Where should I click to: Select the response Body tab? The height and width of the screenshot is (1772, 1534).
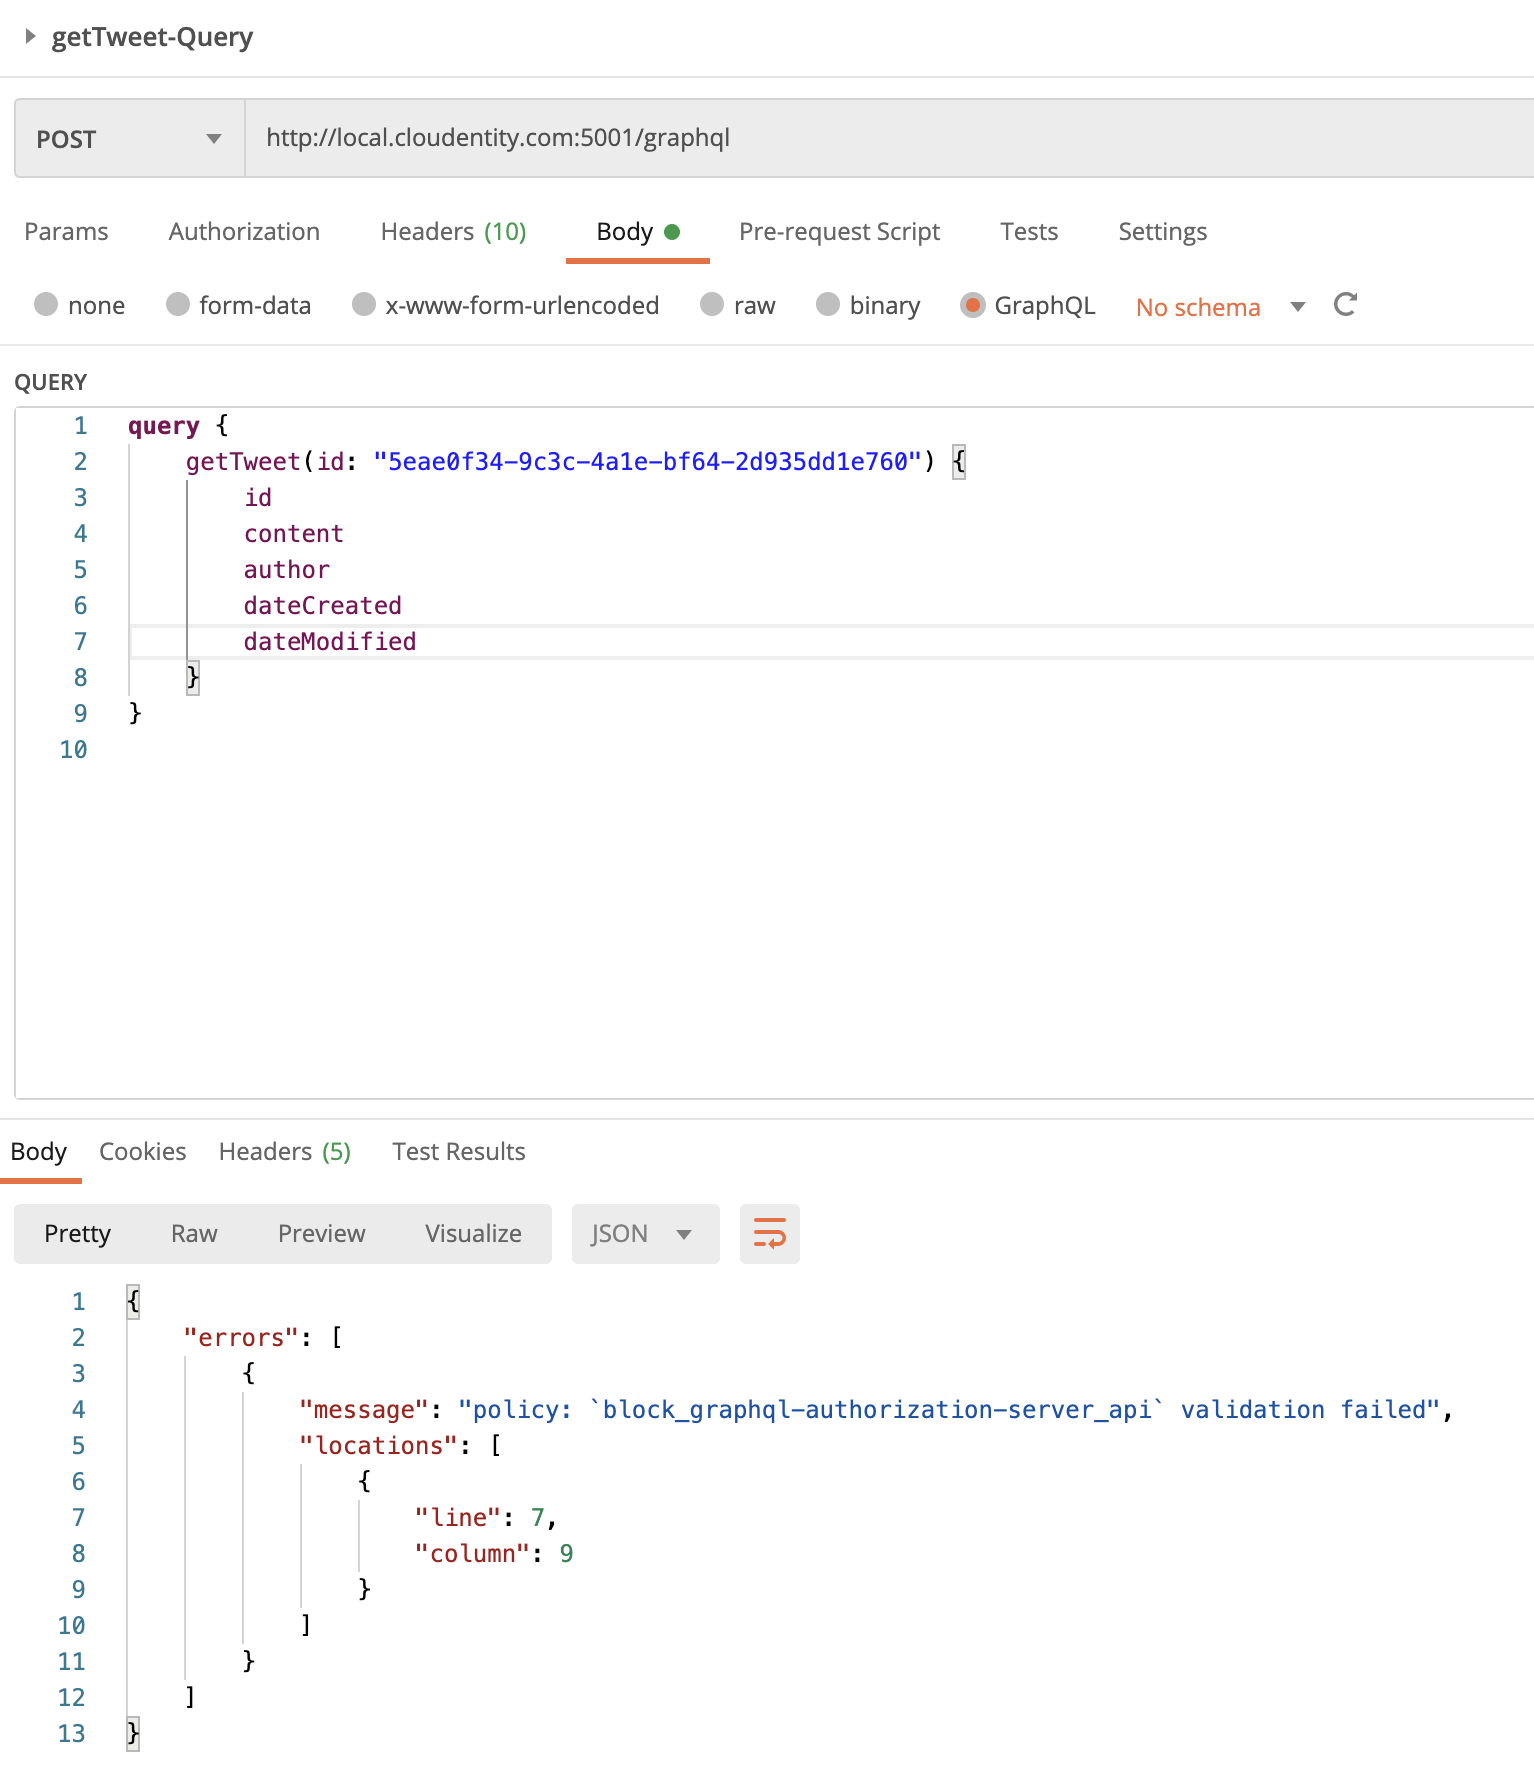39,1152
